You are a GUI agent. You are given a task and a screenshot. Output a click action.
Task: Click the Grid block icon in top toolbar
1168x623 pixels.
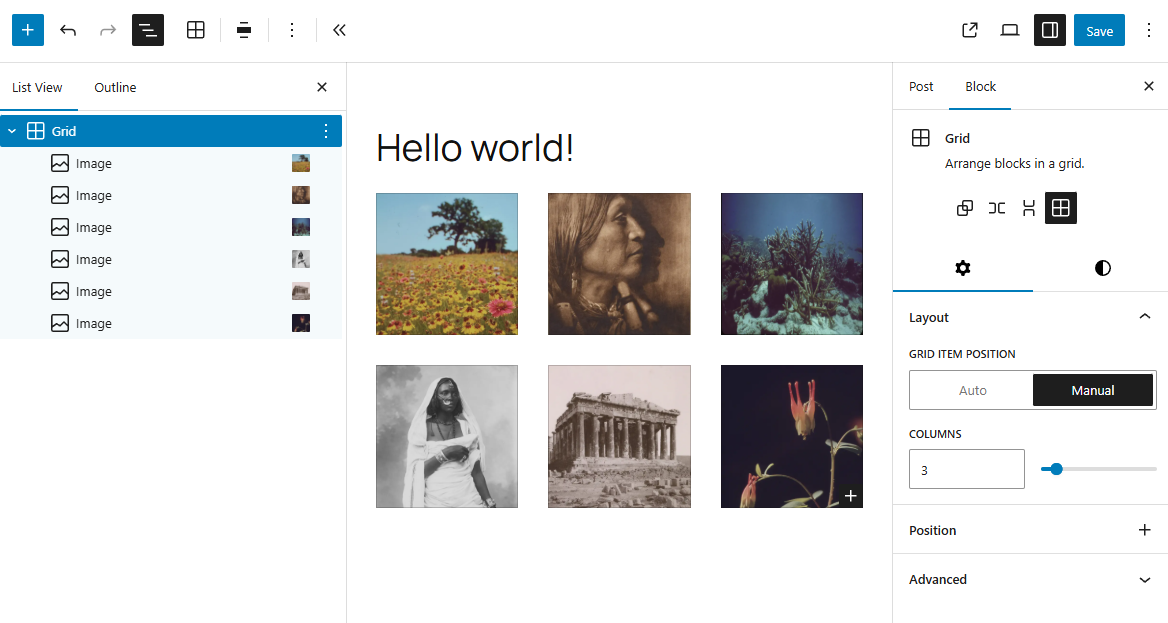tap(195, 30)
